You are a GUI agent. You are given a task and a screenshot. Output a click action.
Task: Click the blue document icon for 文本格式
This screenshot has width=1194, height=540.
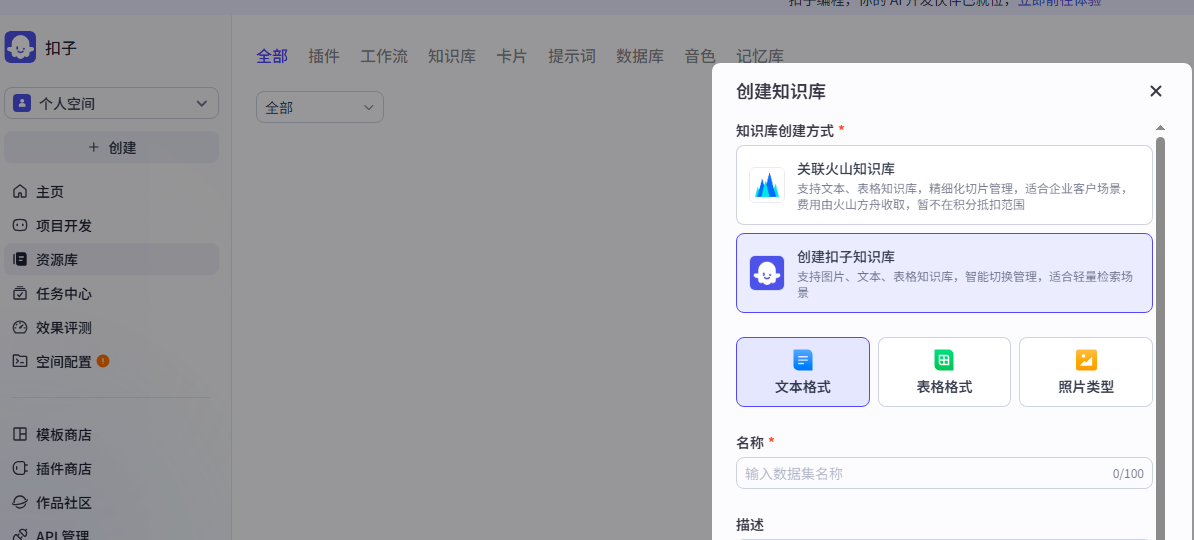803,360
